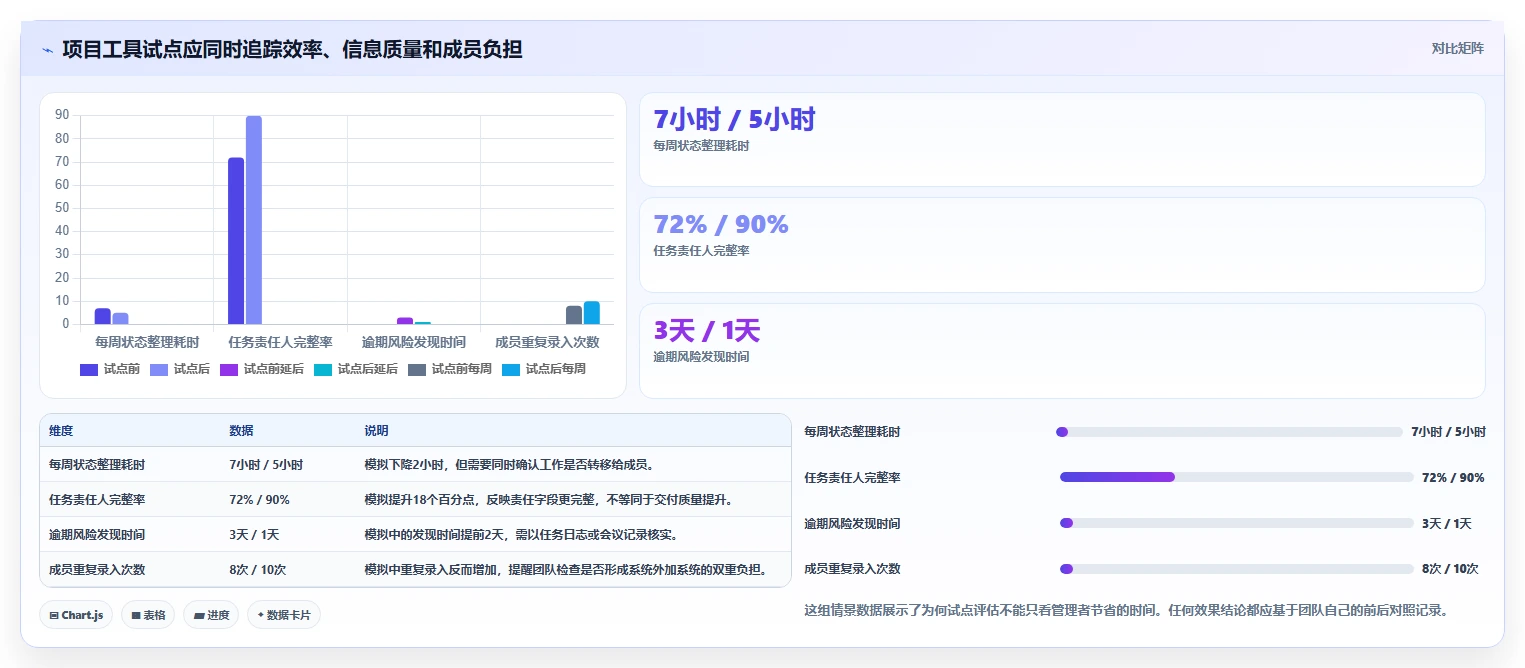Toggle the 试点后每周 legend entry

tap(544, 369)
